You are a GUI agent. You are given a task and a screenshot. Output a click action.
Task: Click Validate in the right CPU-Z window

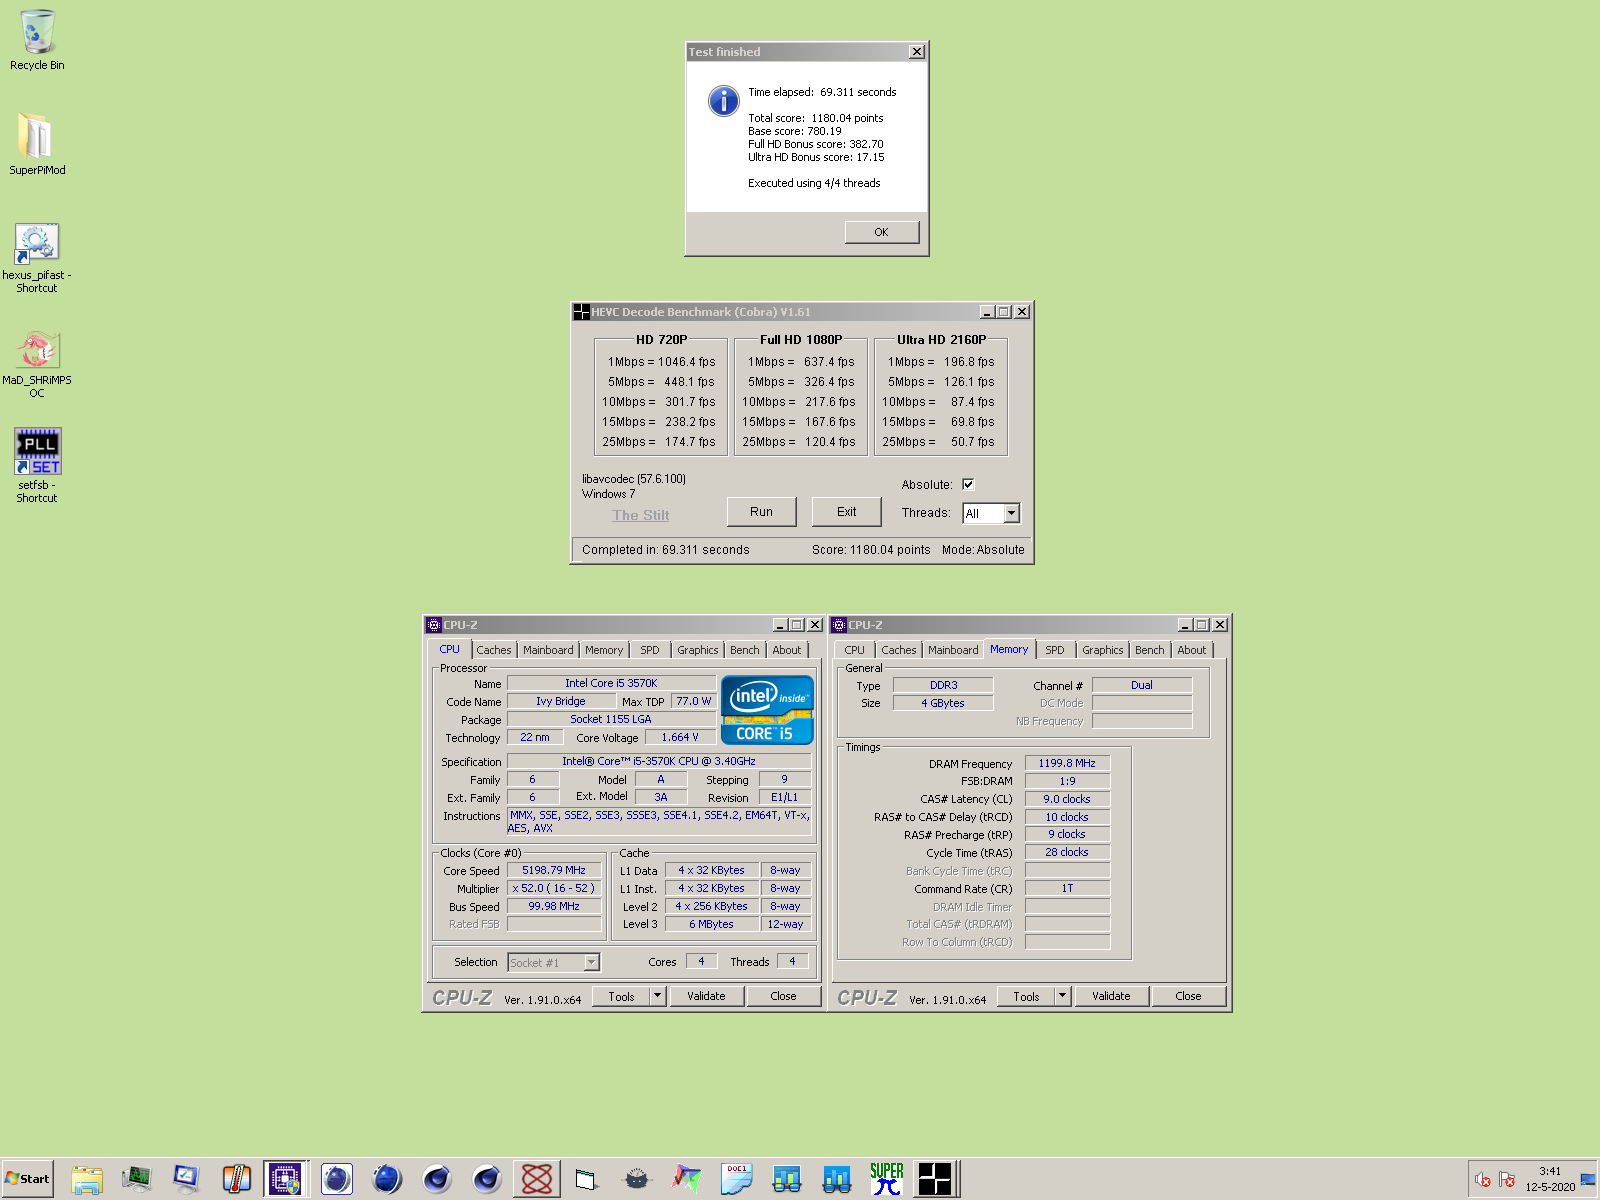[x=1111, y=996]
